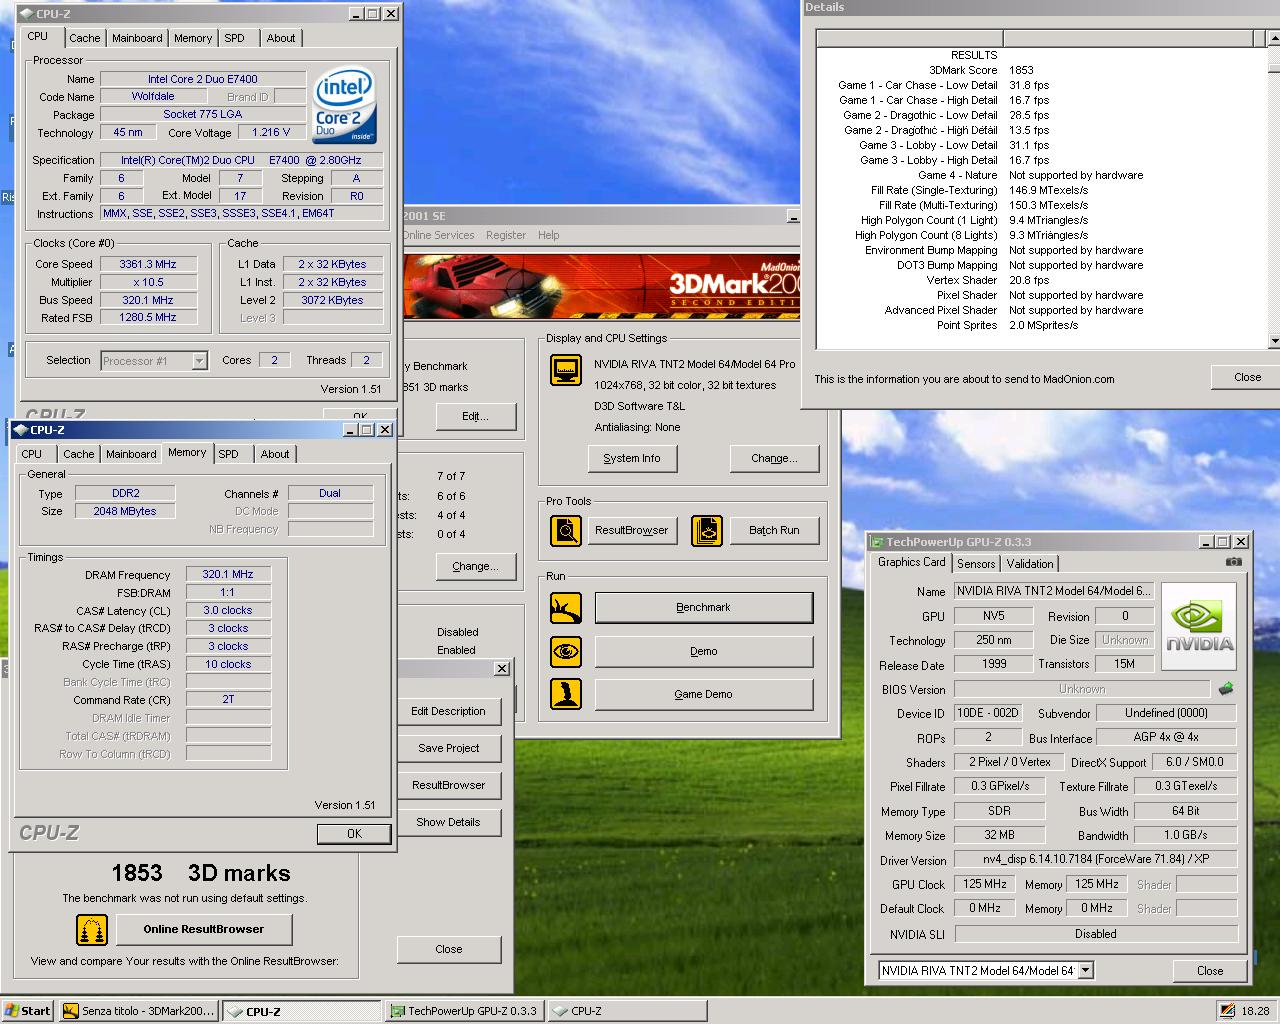Viewport: 1280px width, 1024px height.
Task: Click the NVIDIA logo in GPU-Z
Action: pos(1199,625)
